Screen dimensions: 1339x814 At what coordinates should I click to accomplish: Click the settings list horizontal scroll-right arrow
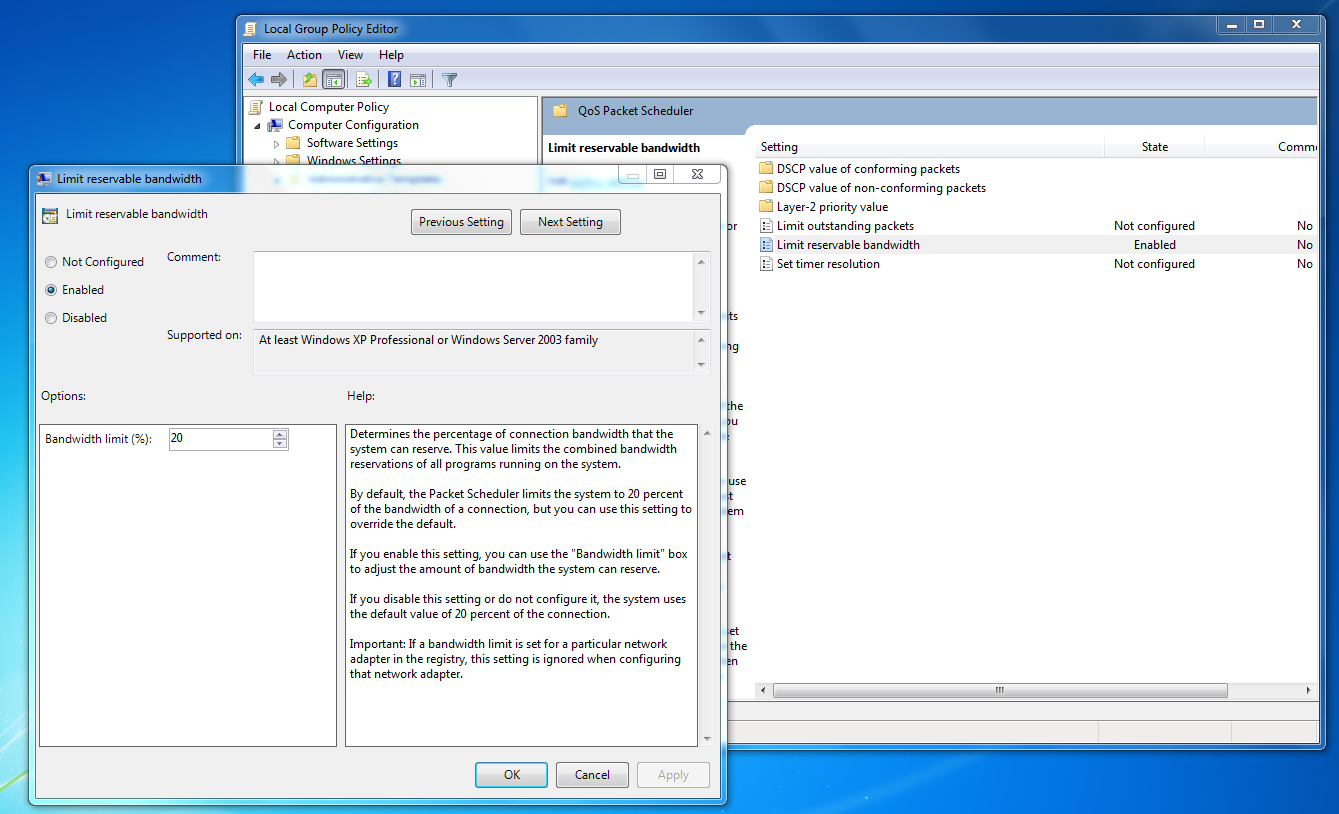(x=1309, y=691)
